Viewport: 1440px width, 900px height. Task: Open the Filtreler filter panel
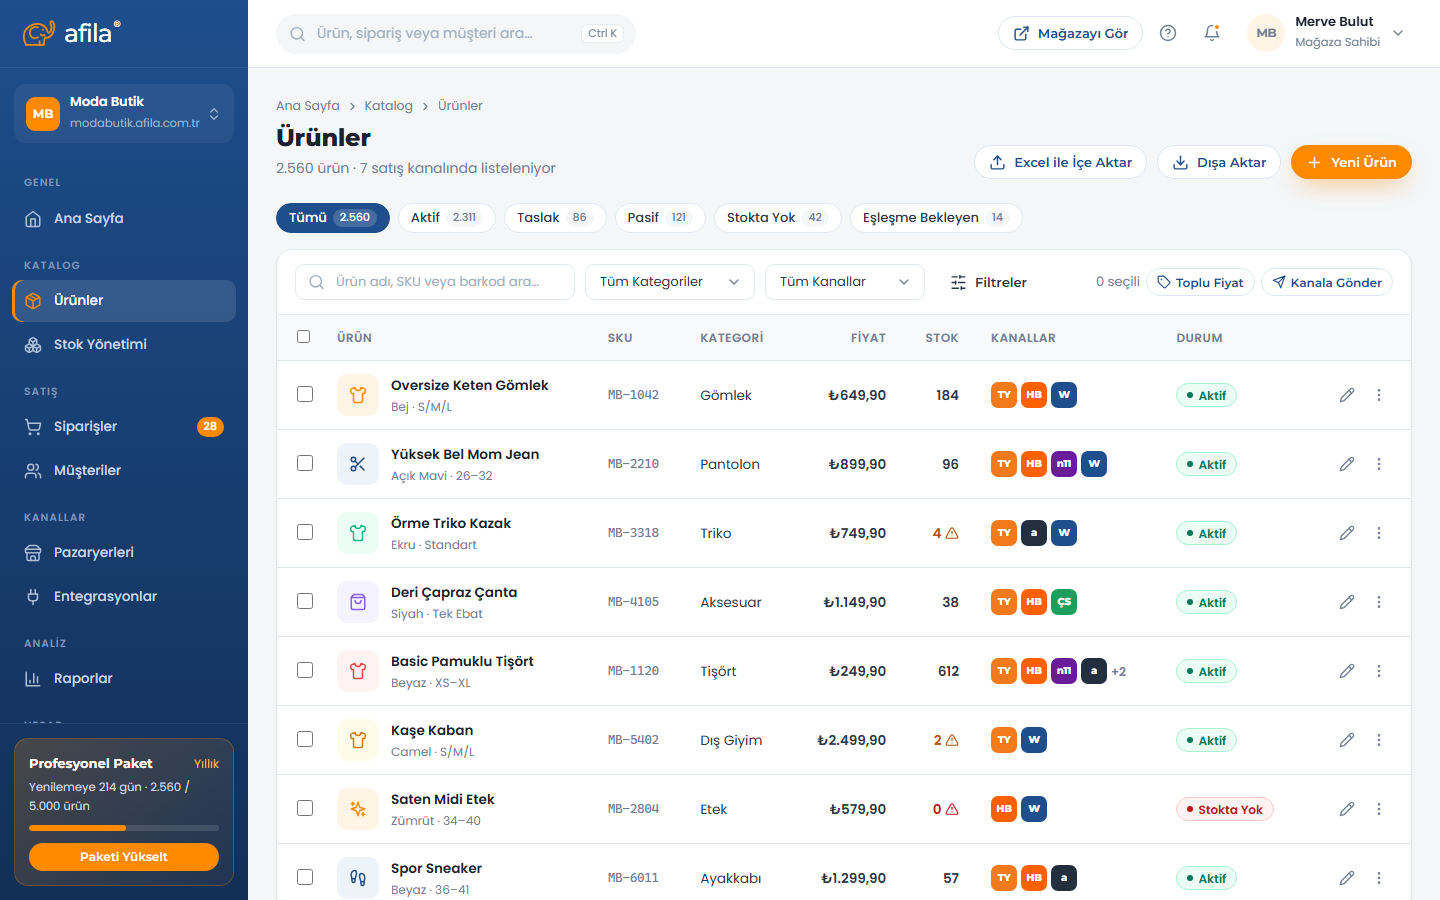point(988,283)
